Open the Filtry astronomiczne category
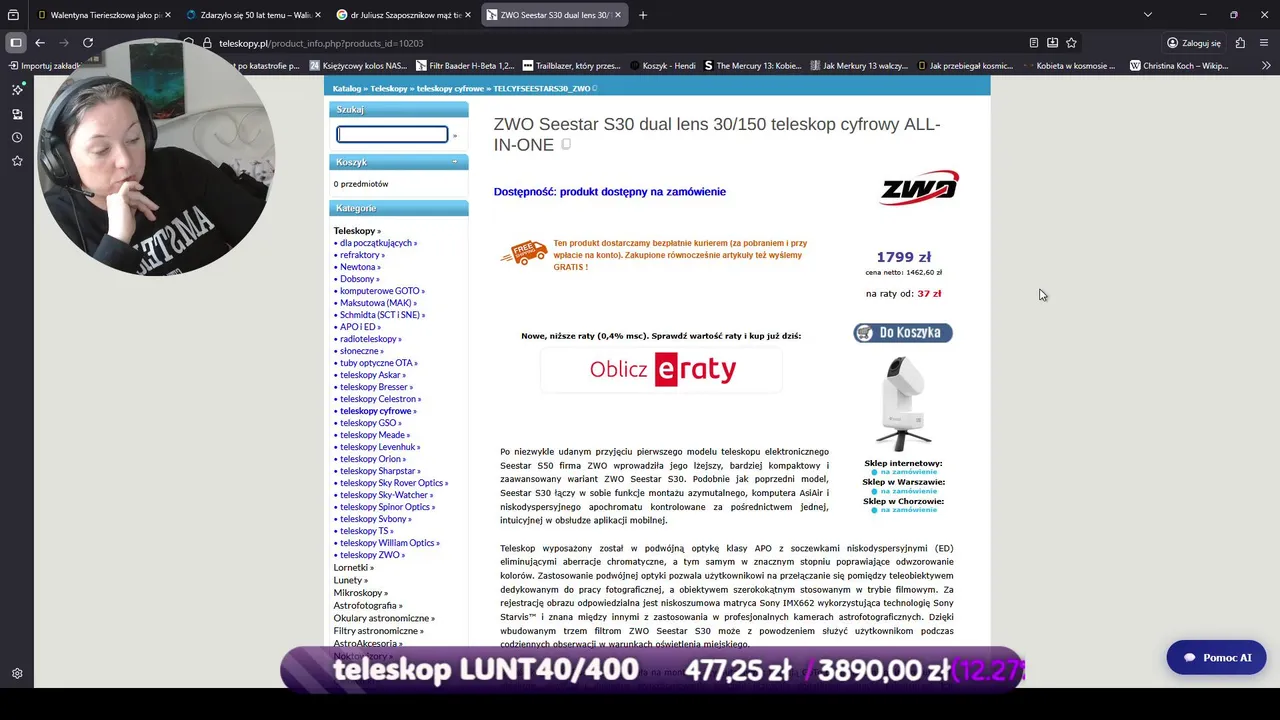Screen dimensions: 1280x720 (378, 631)
